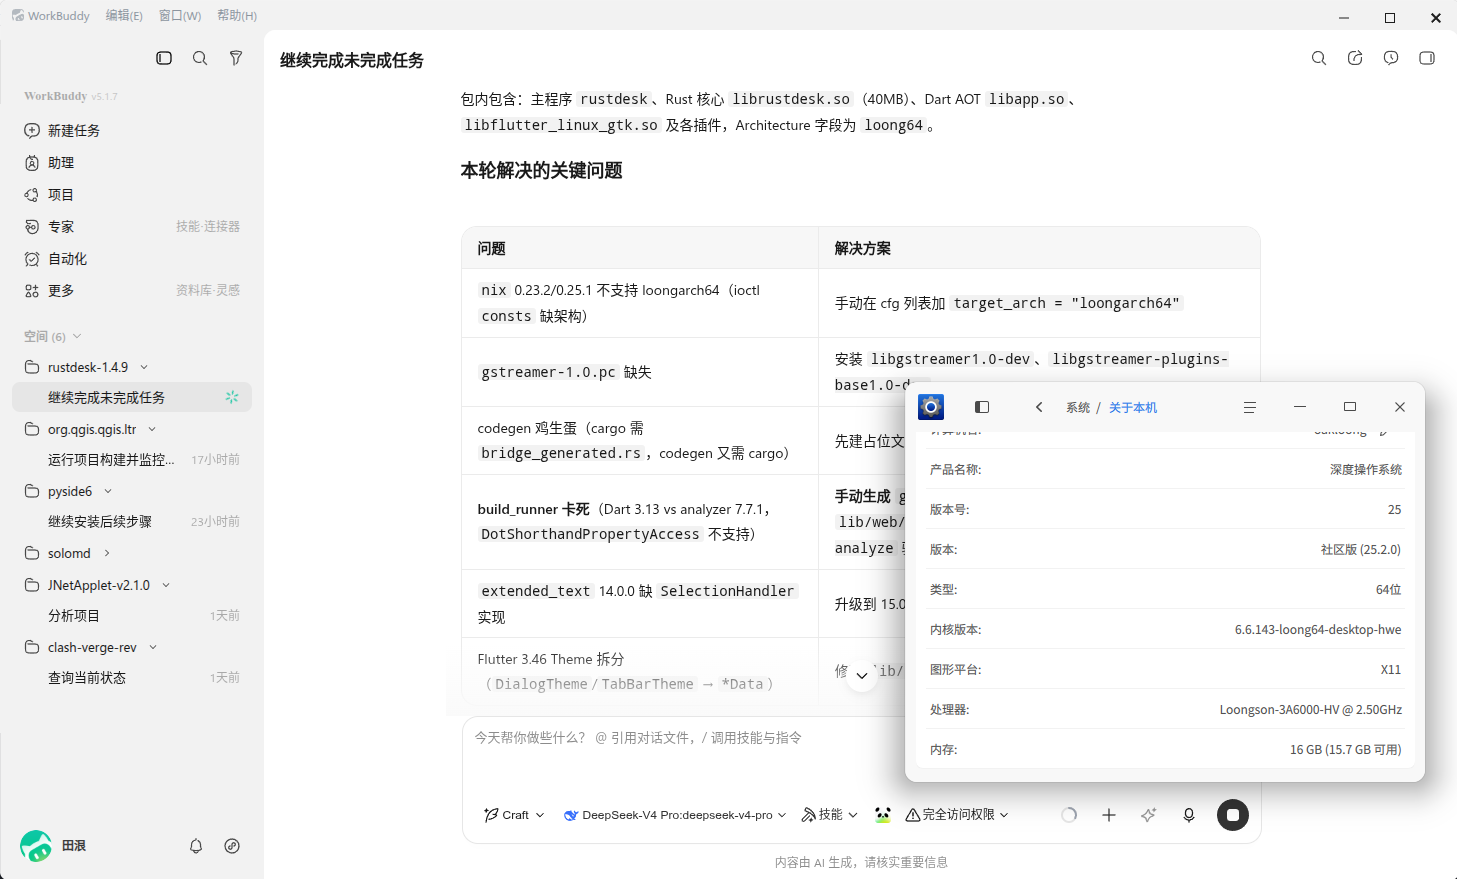1457x879 pixels.
Task: Toggle the right side panel icon
Action: (x=1427, y=58)
